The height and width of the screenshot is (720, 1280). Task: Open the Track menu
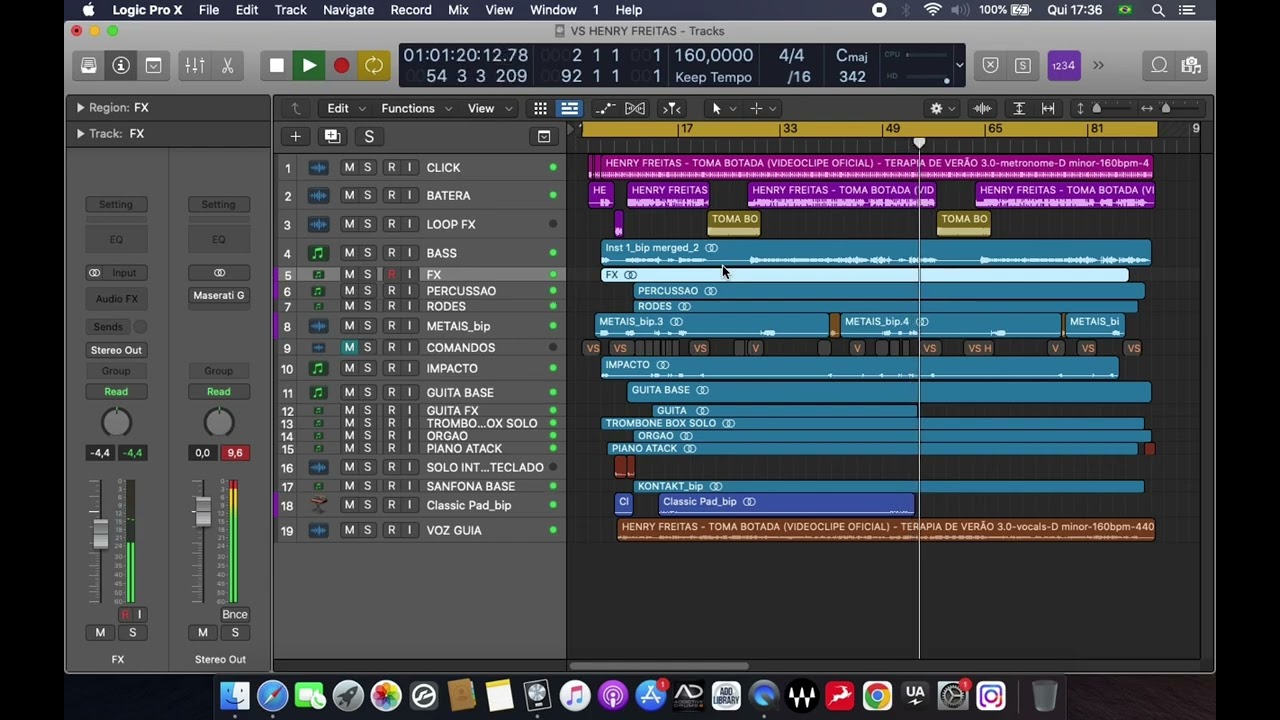tap(290, 10)
